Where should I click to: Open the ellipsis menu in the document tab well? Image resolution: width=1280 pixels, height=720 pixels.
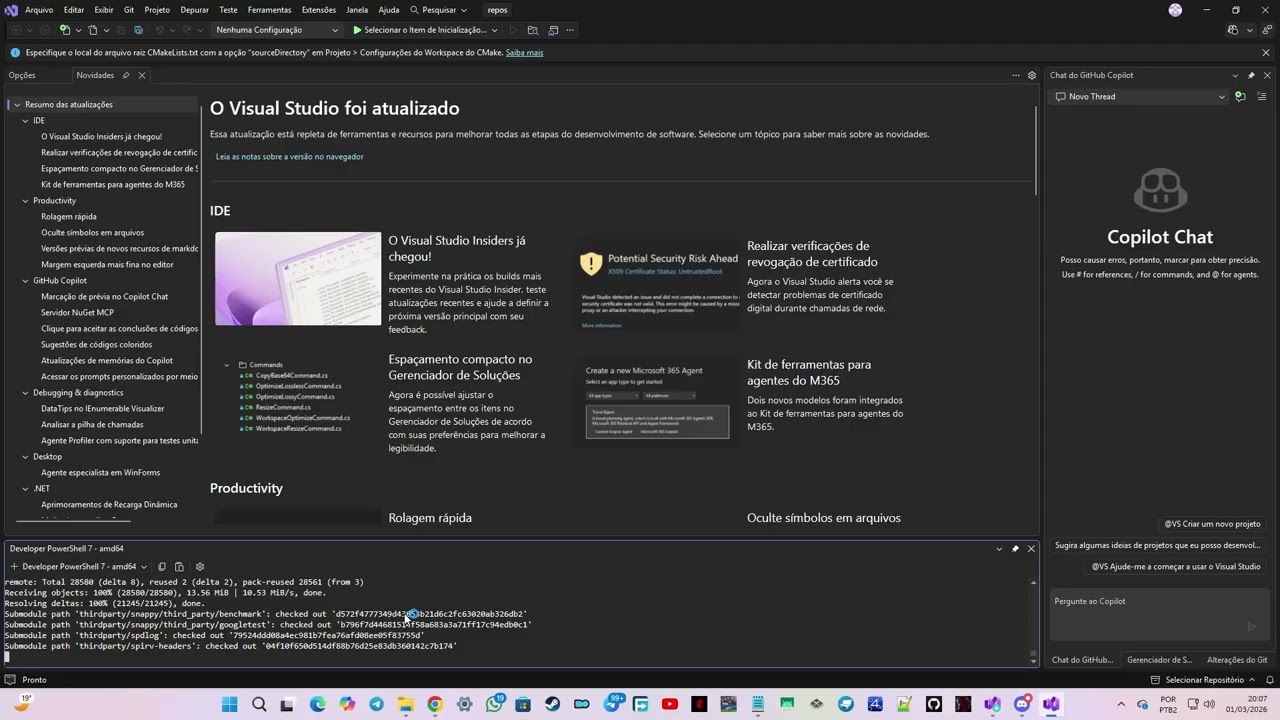[1016, 75]
